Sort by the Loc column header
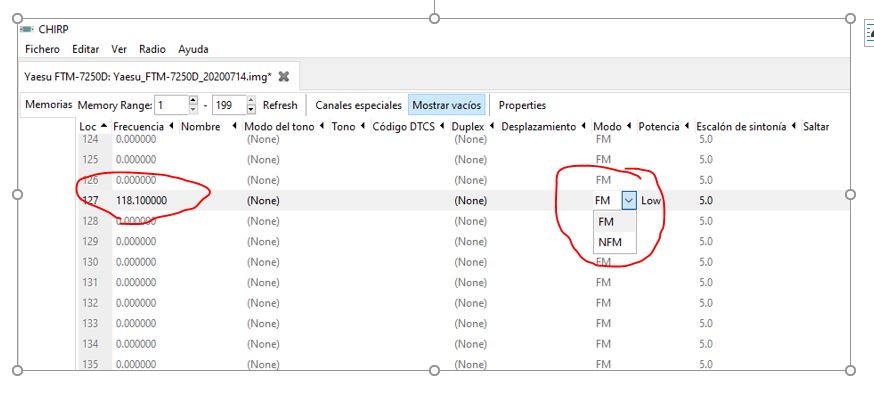 pyautogui.click(x=94, y=127)
